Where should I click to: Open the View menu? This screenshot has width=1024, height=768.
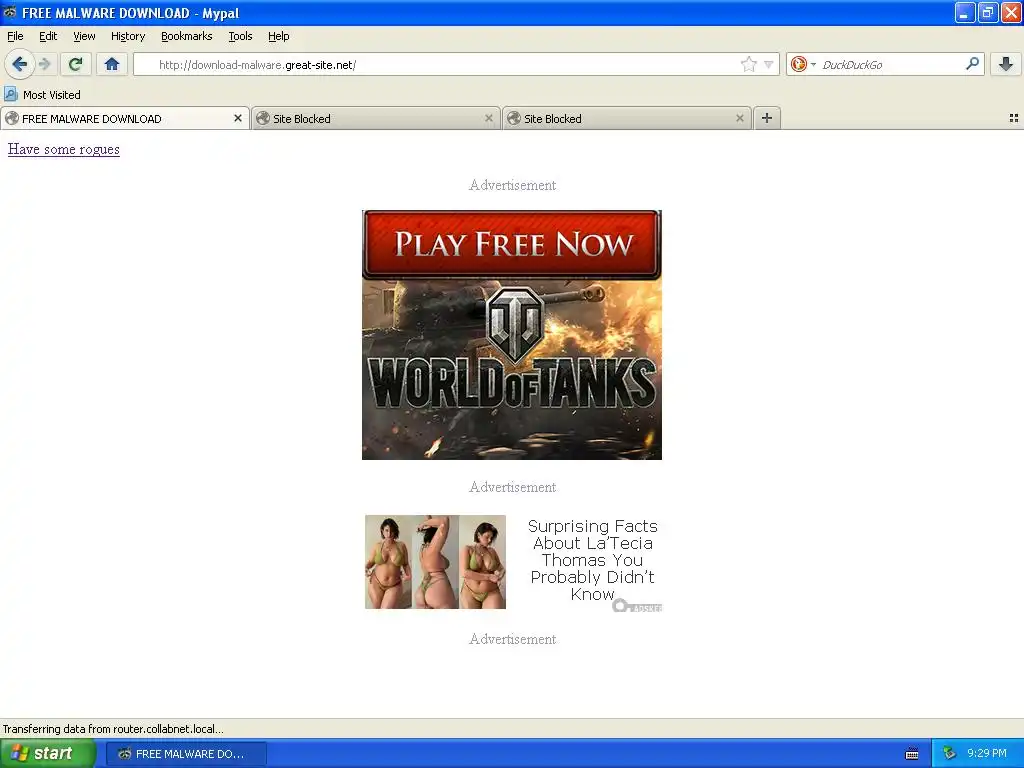(84, 36)
